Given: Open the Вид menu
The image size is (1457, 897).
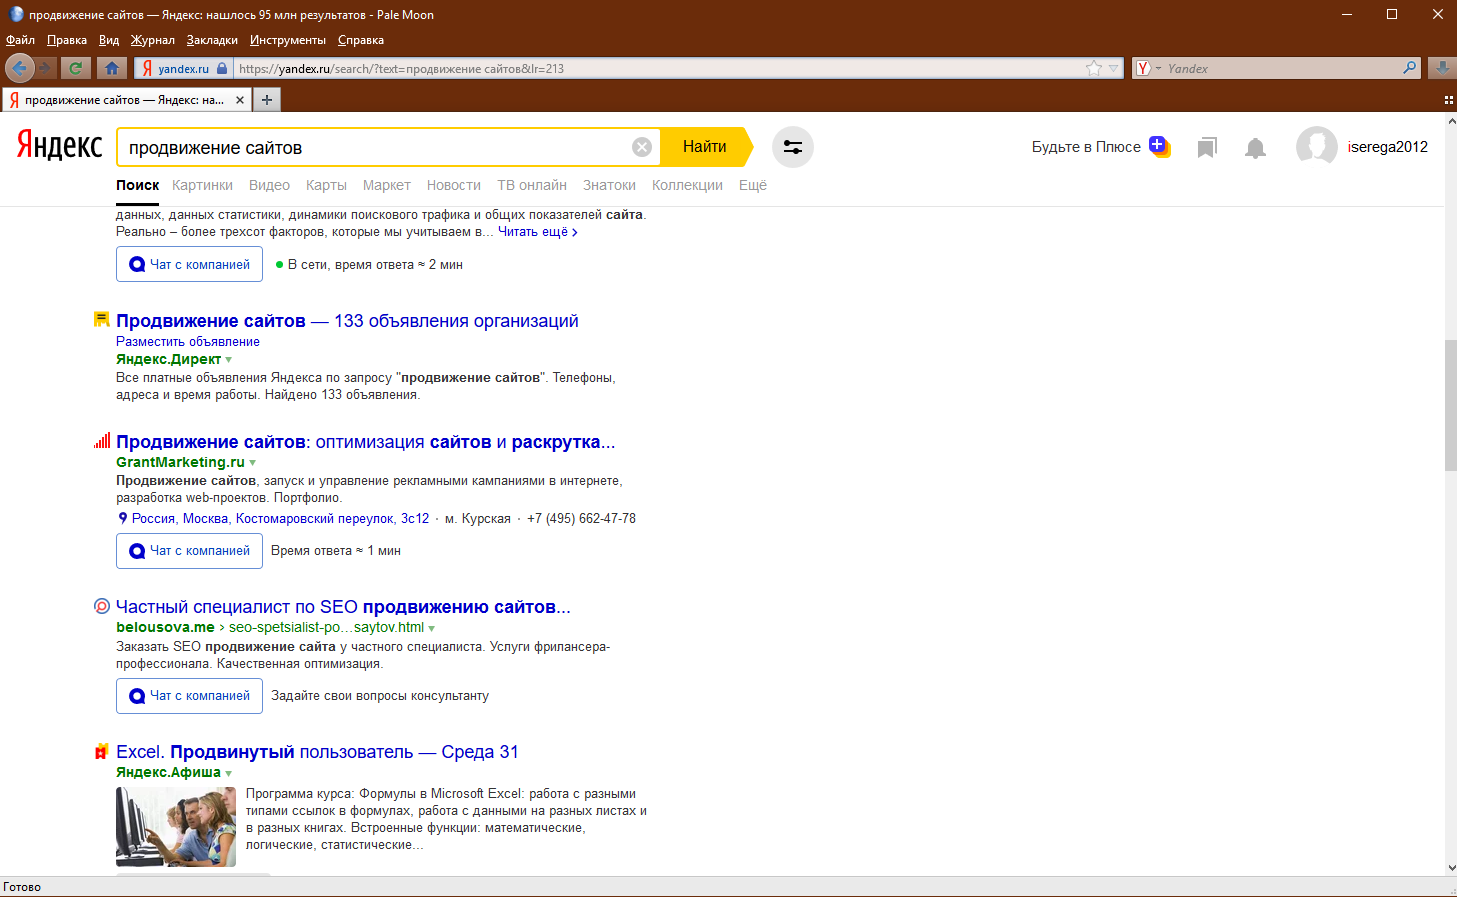Looking at the screenshot, I should [x=109, y=40].
